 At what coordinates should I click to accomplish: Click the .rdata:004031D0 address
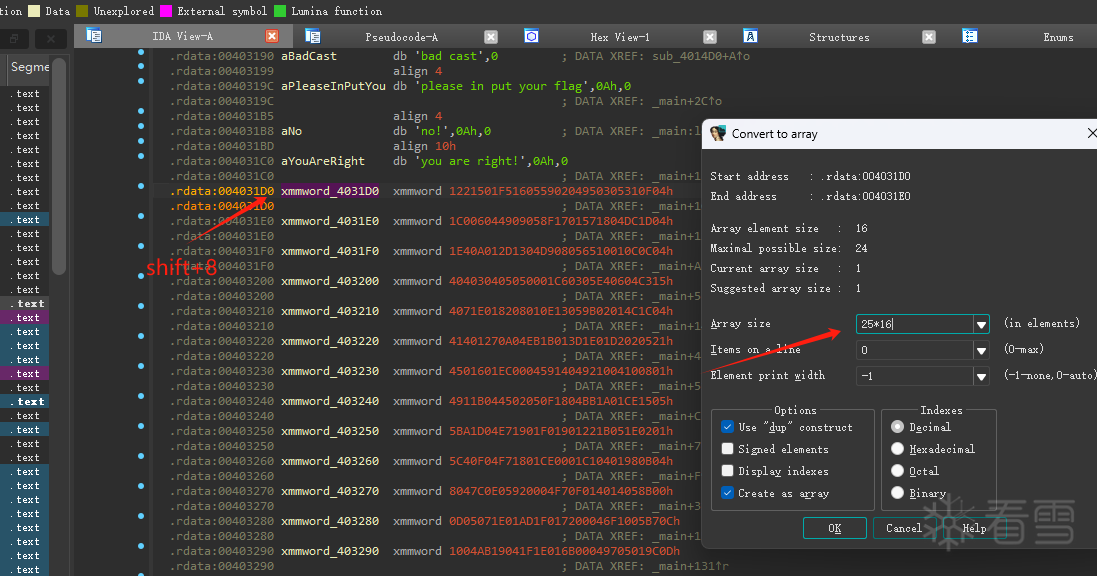pyautogui.click(x=222, y=191)
